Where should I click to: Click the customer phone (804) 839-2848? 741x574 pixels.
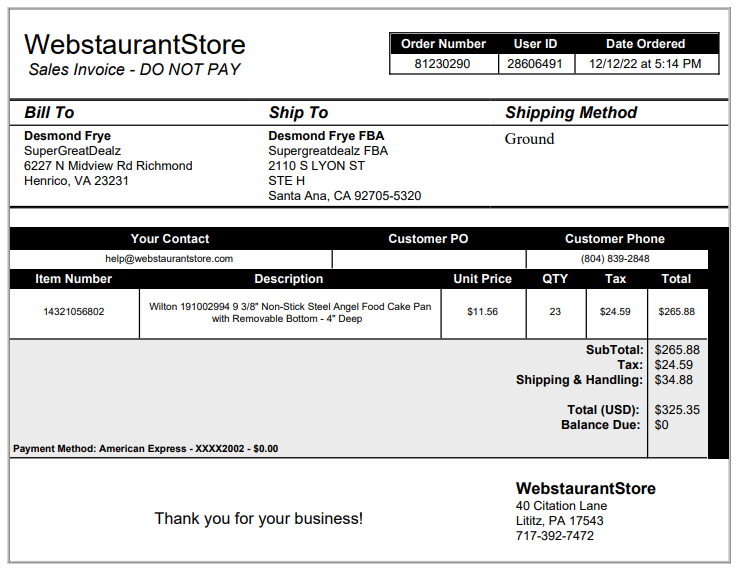click(615, 259)
